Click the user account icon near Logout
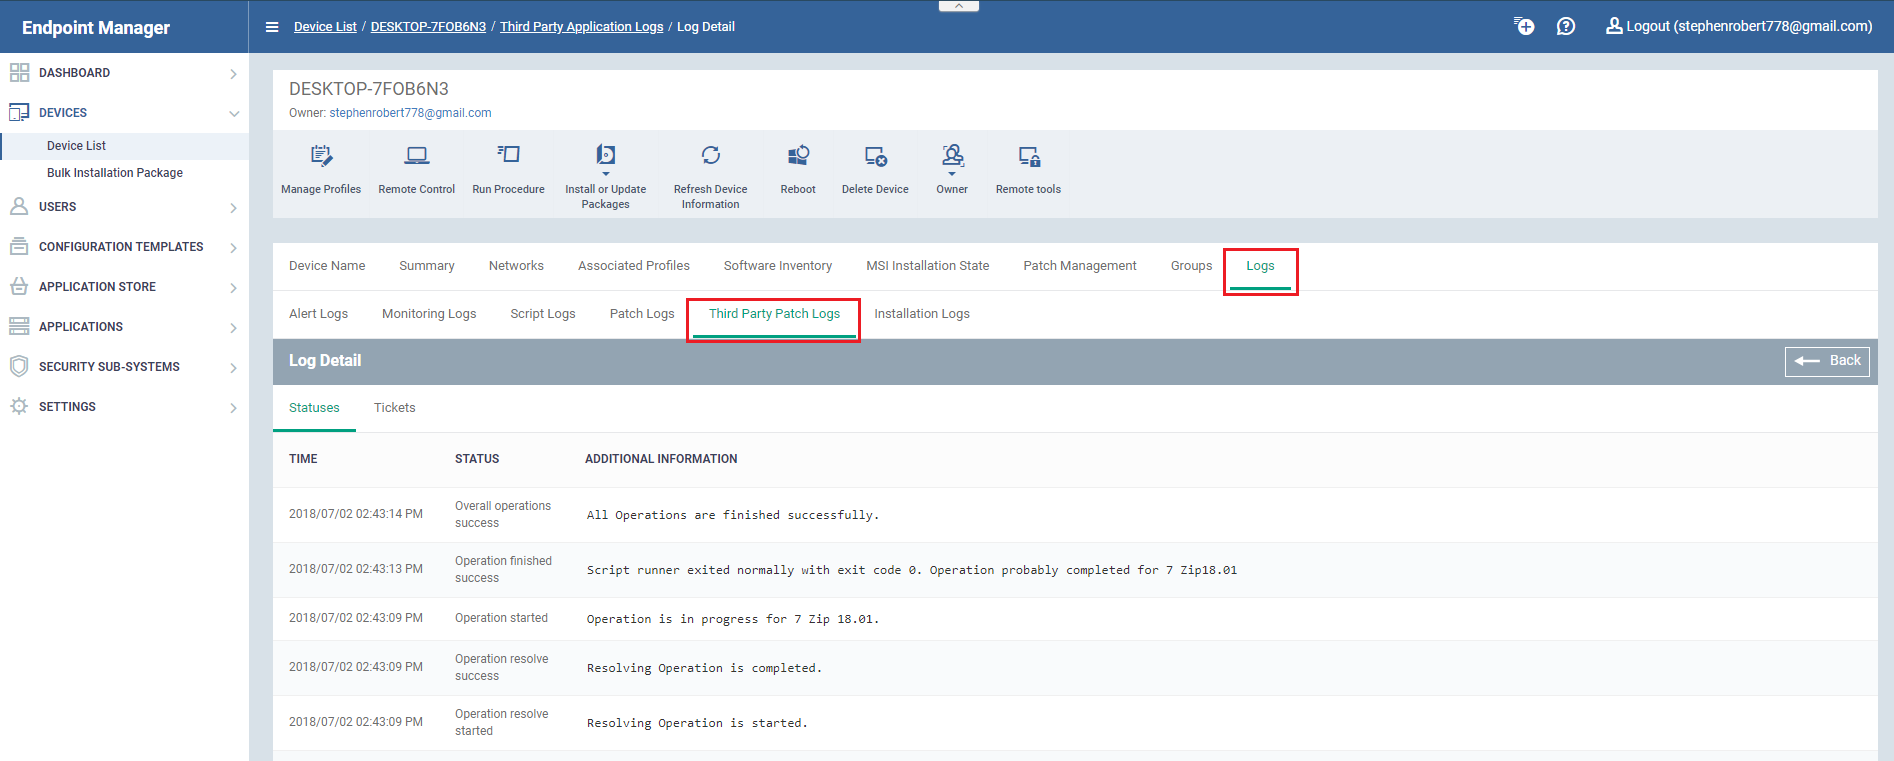This screenshot has width=1894, height=761. tap(1614, 26)
